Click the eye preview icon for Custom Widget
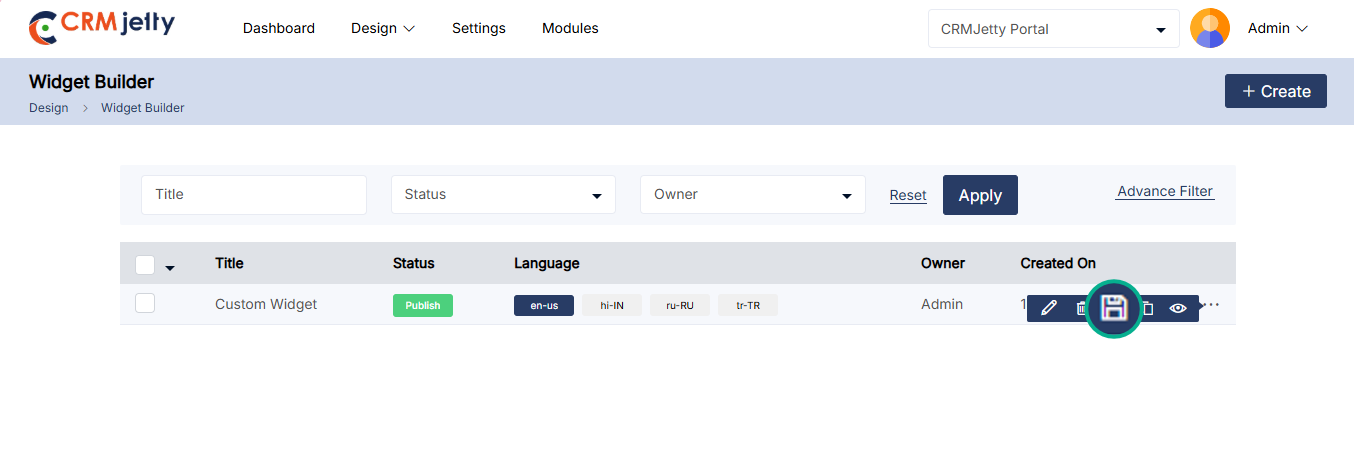Viewport: 1354px width, 474px height. (x=1178, y=308)
